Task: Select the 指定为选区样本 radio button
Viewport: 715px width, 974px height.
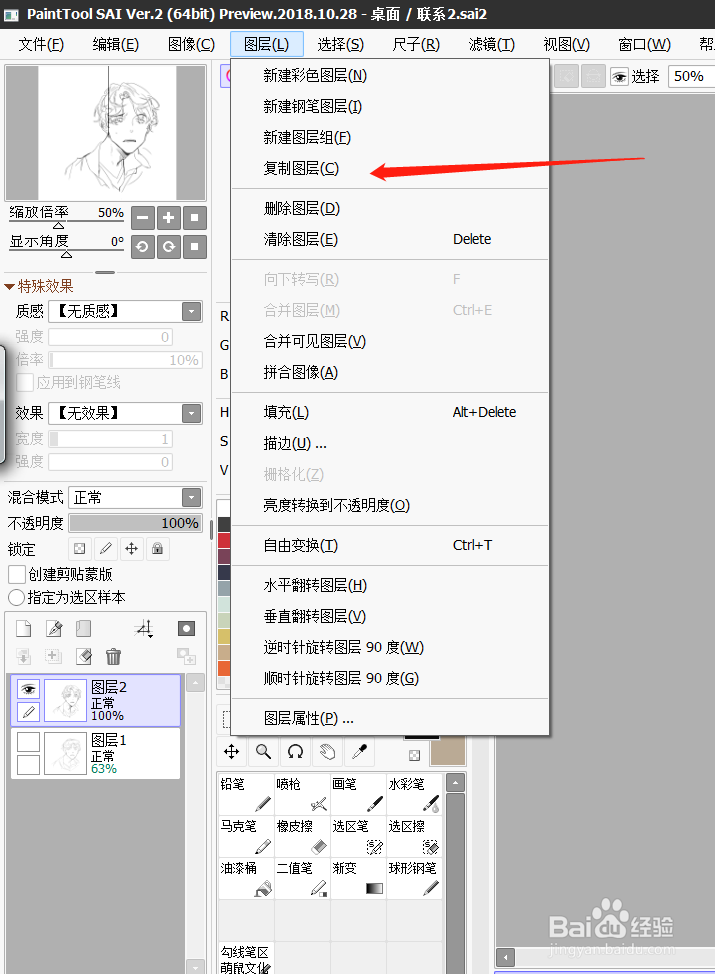Action: click(16, 598)
